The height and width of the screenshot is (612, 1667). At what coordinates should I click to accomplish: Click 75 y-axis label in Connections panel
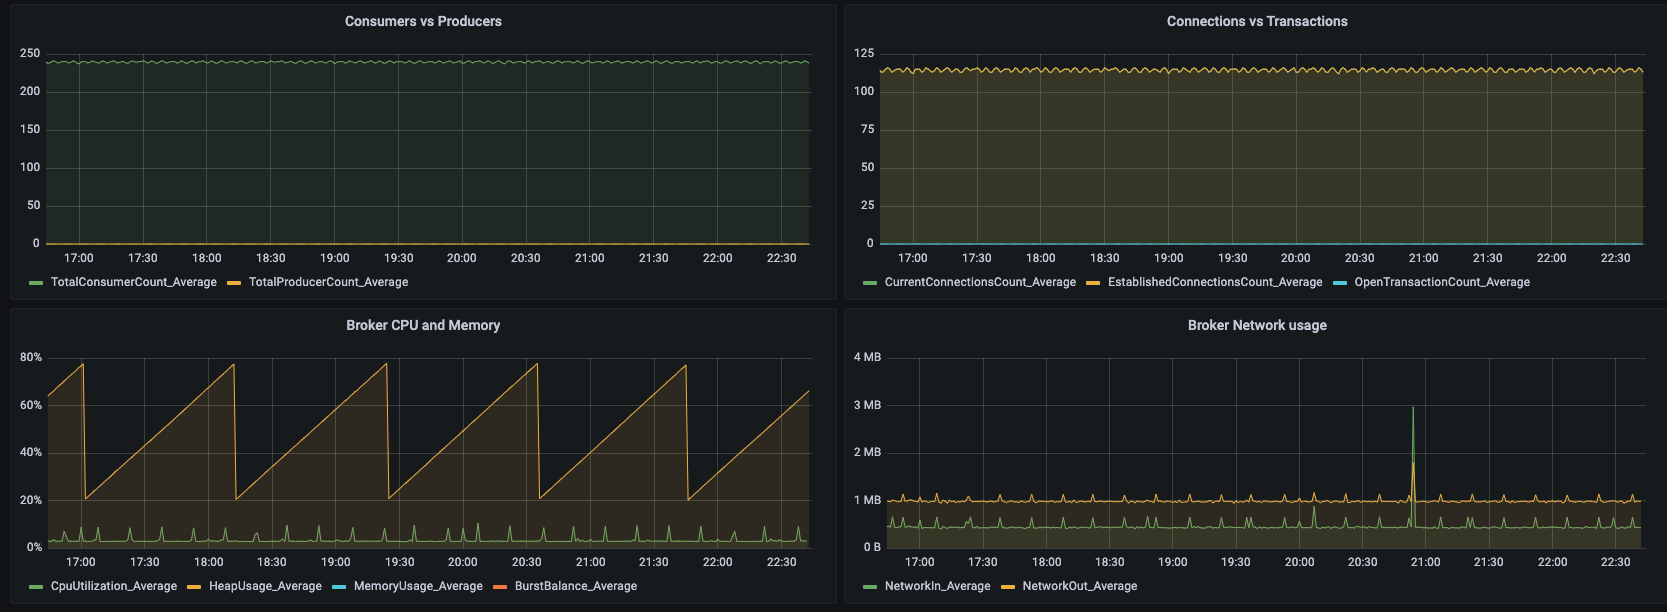pos(867,129)
